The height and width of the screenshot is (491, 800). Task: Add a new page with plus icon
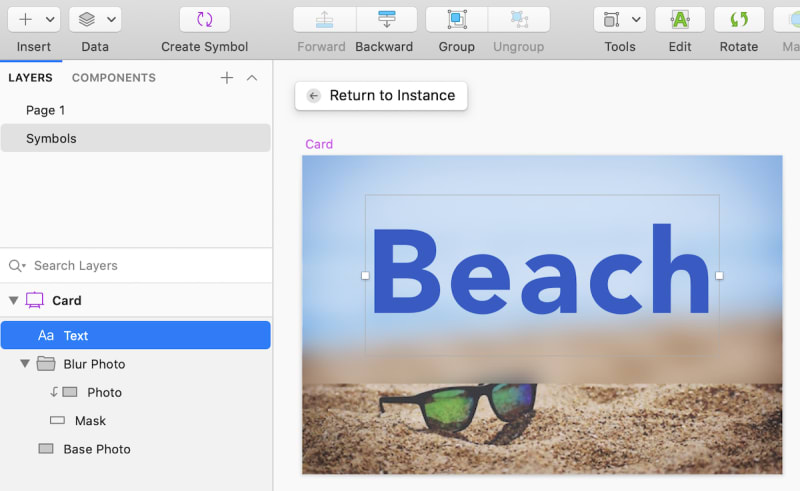coord(227,78)
